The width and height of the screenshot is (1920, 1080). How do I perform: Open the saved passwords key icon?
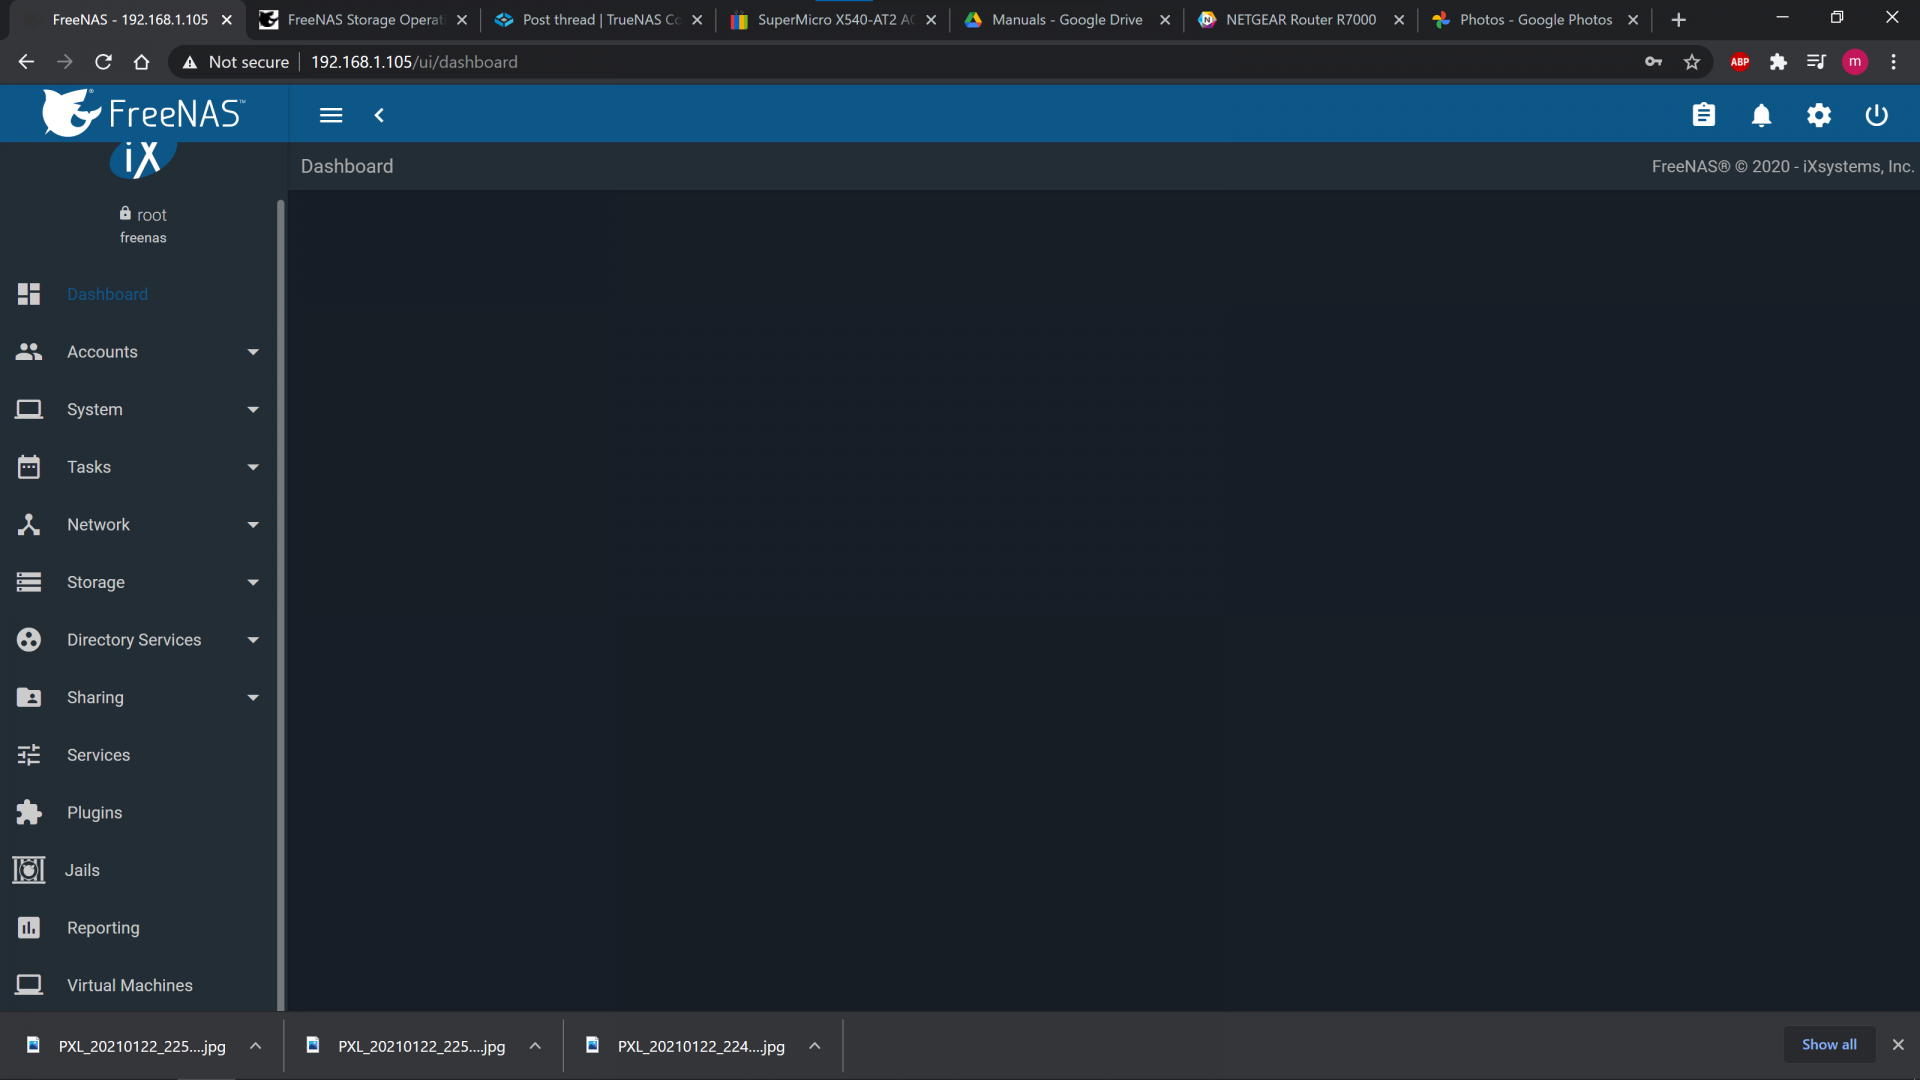(1653, 62)
